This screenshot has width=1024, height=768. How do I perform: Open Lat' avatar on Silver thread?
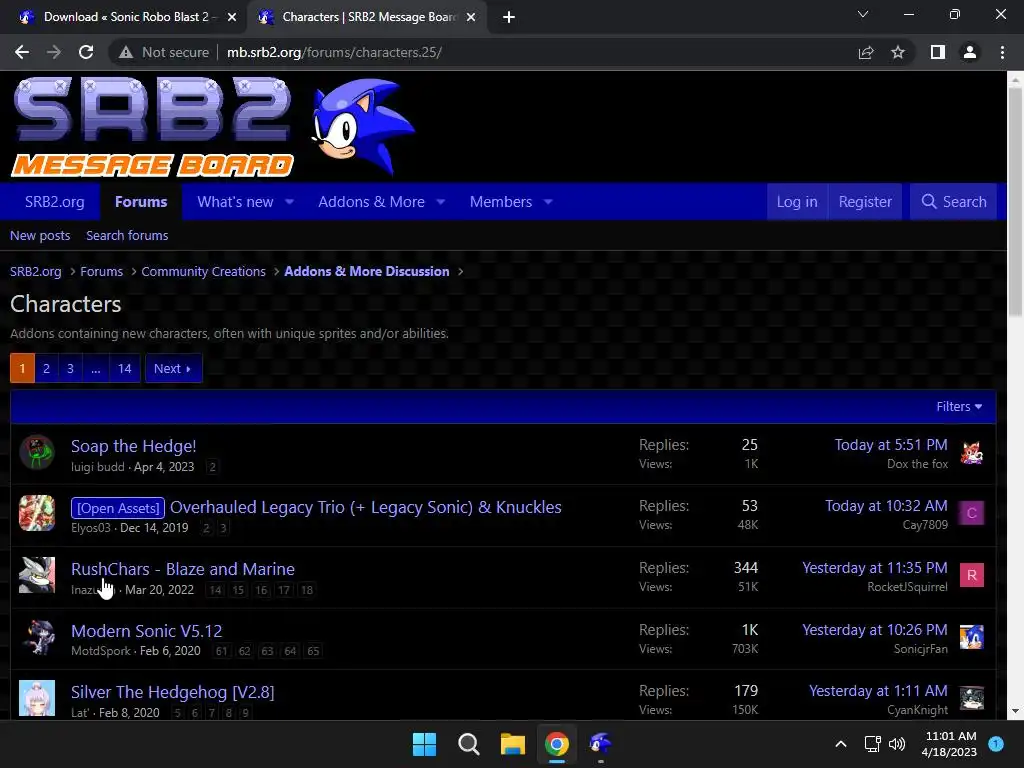click(x=37, y=698)
